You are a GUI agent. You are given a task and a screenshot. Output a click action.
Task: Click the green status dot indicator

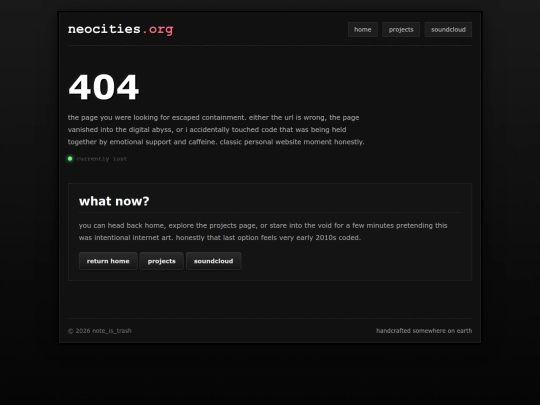pos(70,159)
